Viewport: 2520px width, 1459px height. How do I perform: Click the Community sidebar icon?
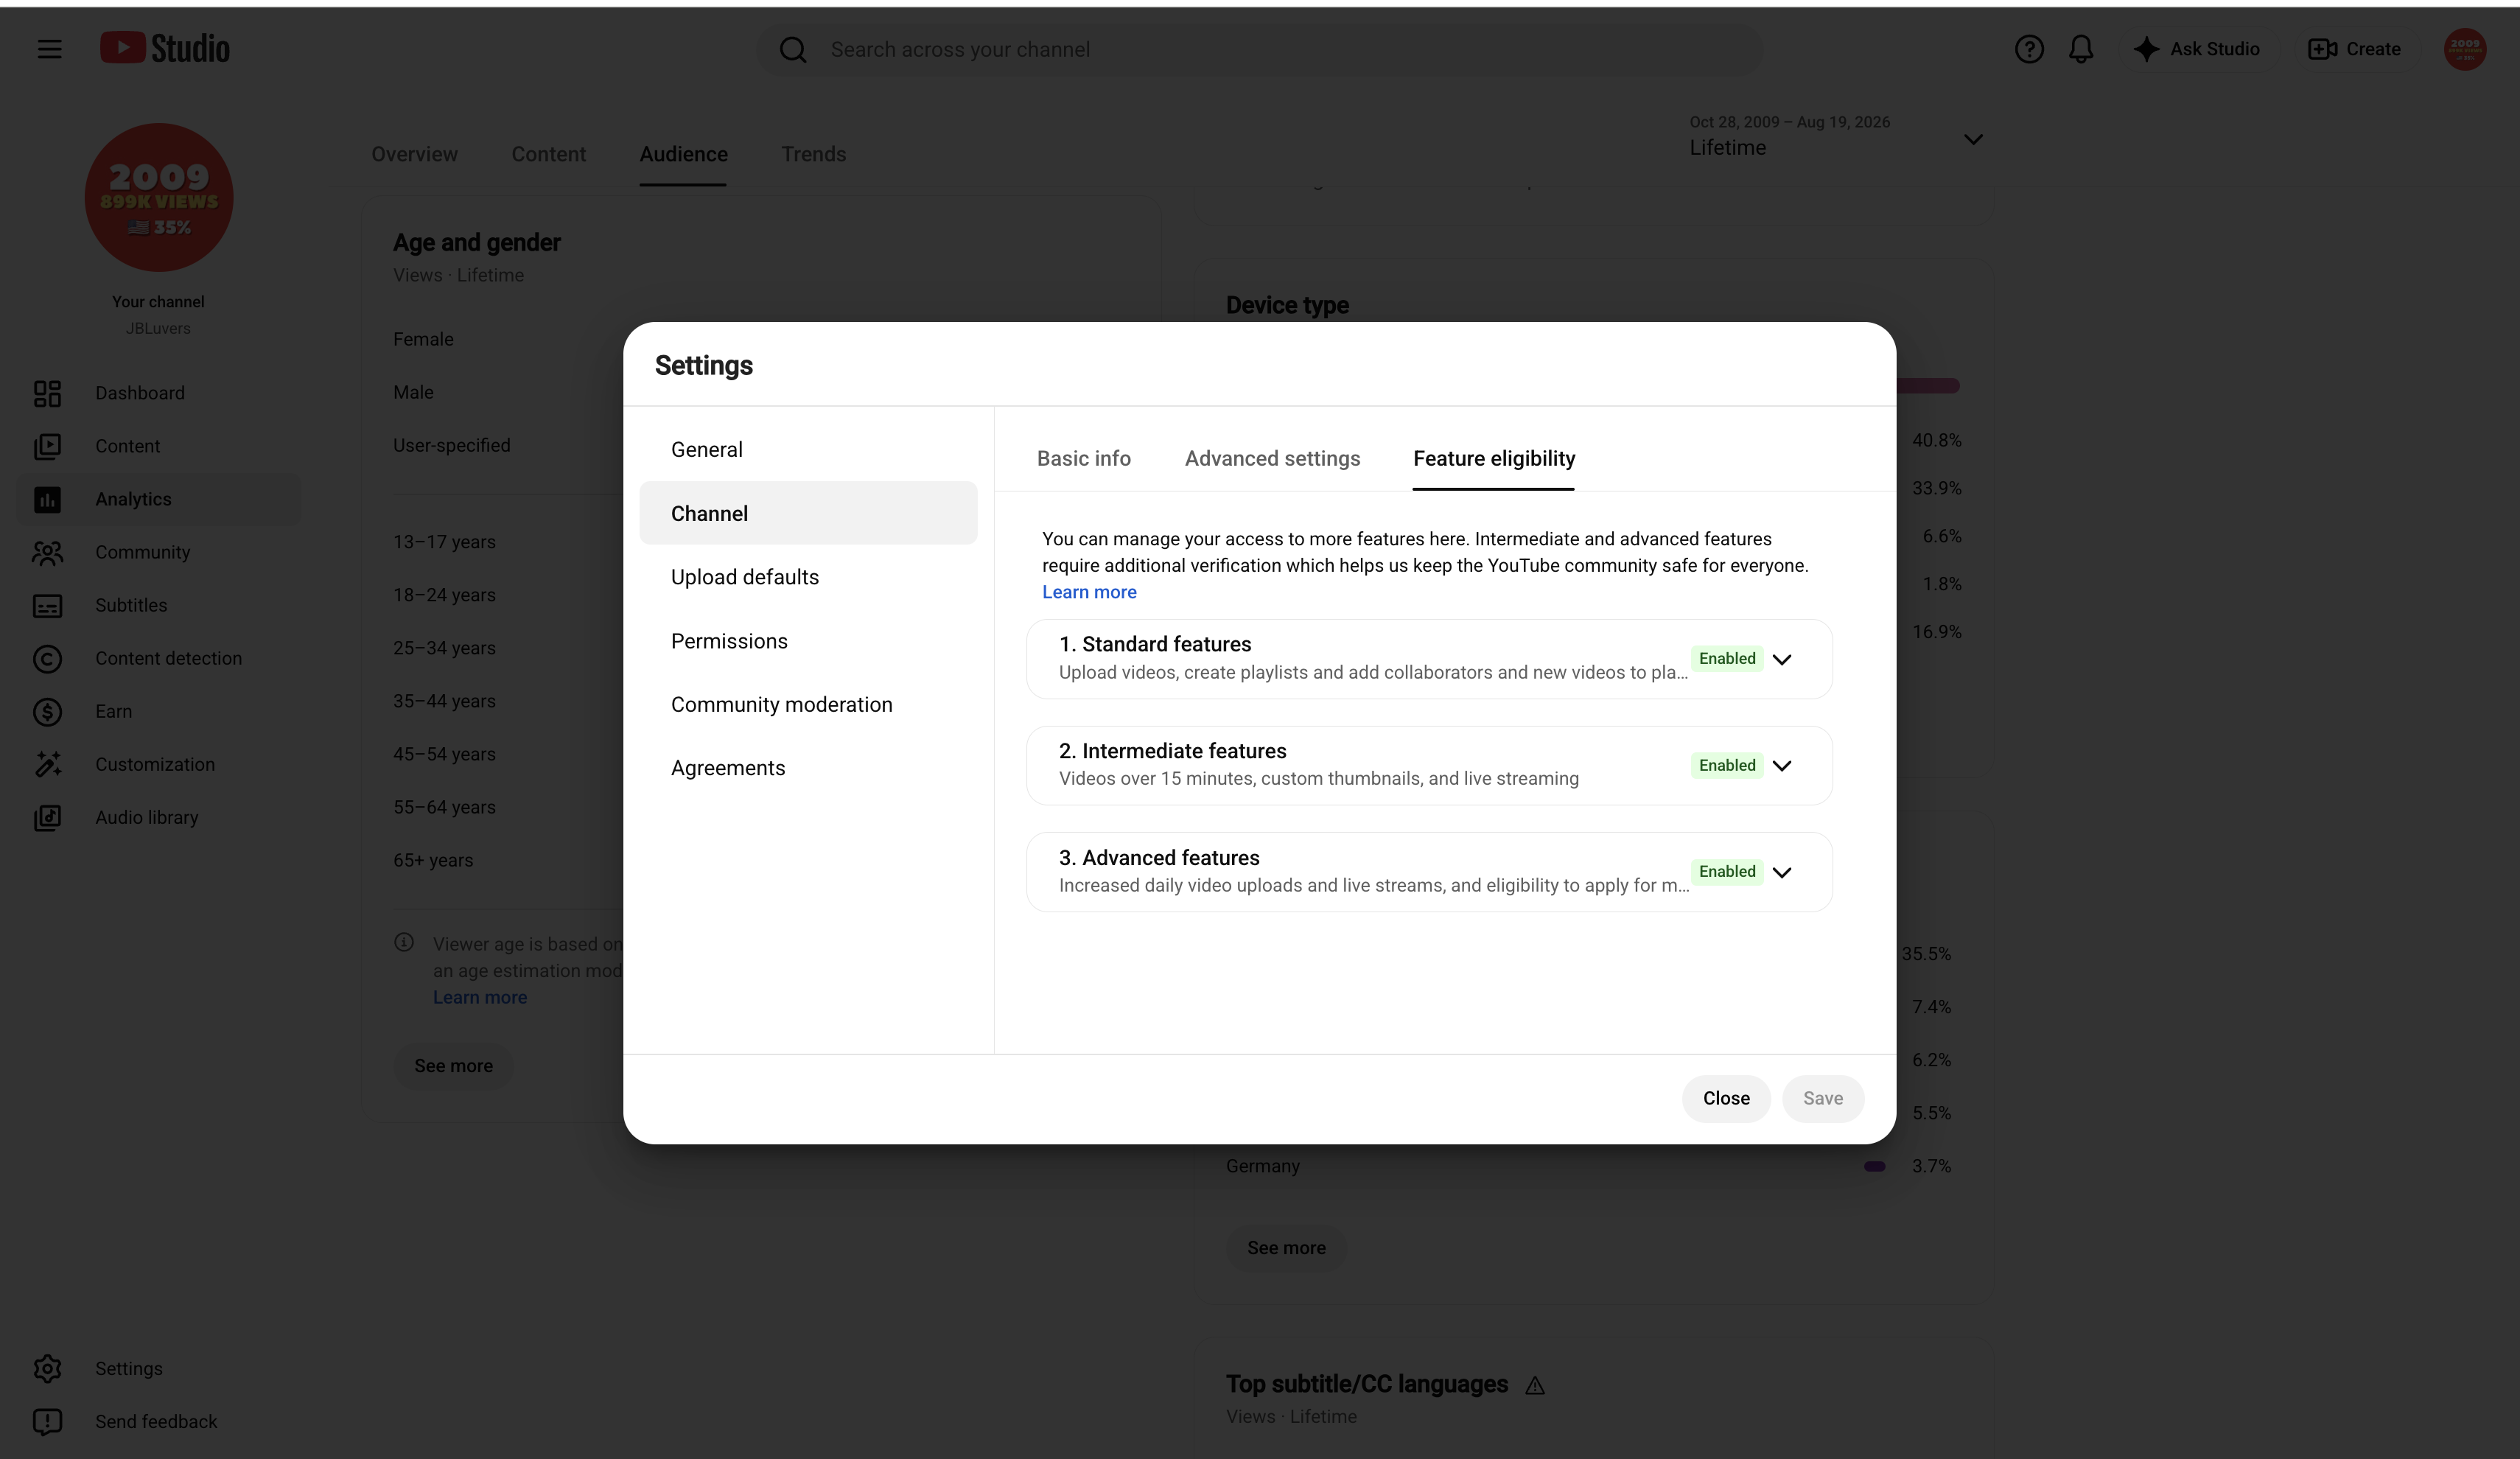[x=47, y=552]
